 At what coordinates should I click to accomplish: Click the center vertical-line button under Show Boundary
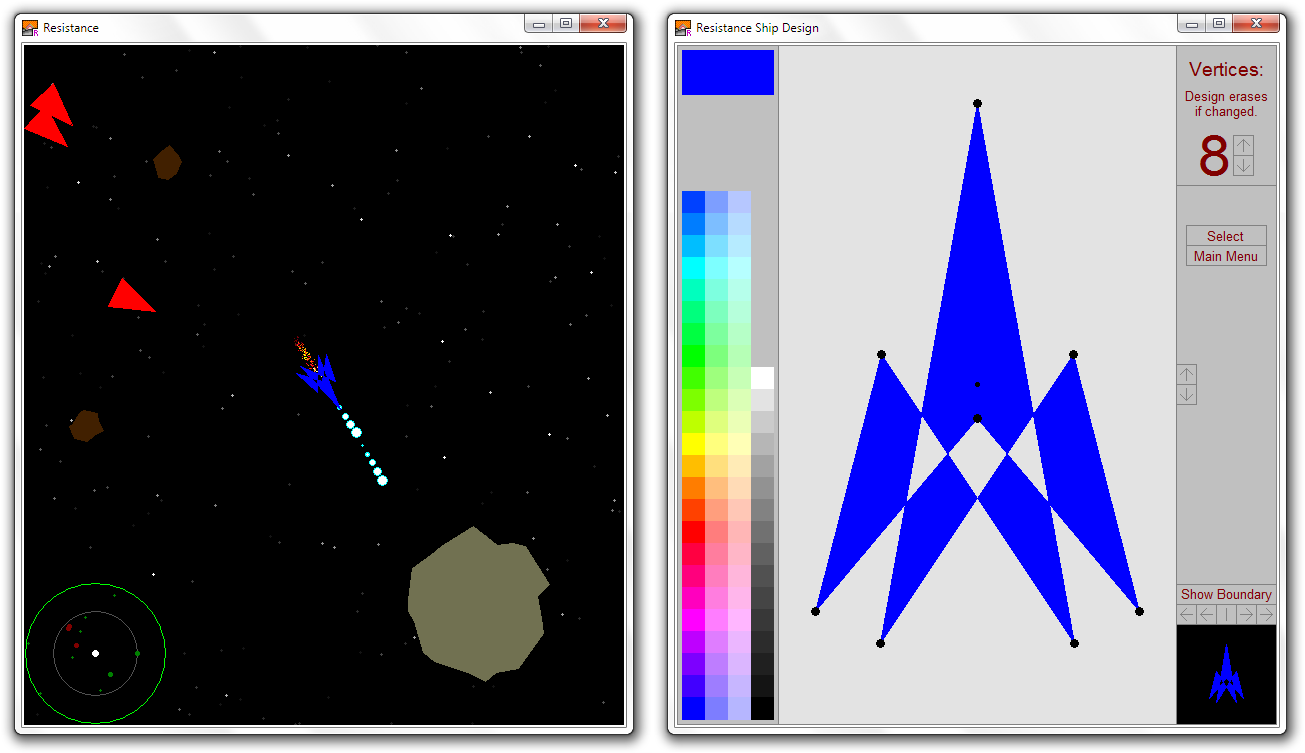coord(1227,614)
